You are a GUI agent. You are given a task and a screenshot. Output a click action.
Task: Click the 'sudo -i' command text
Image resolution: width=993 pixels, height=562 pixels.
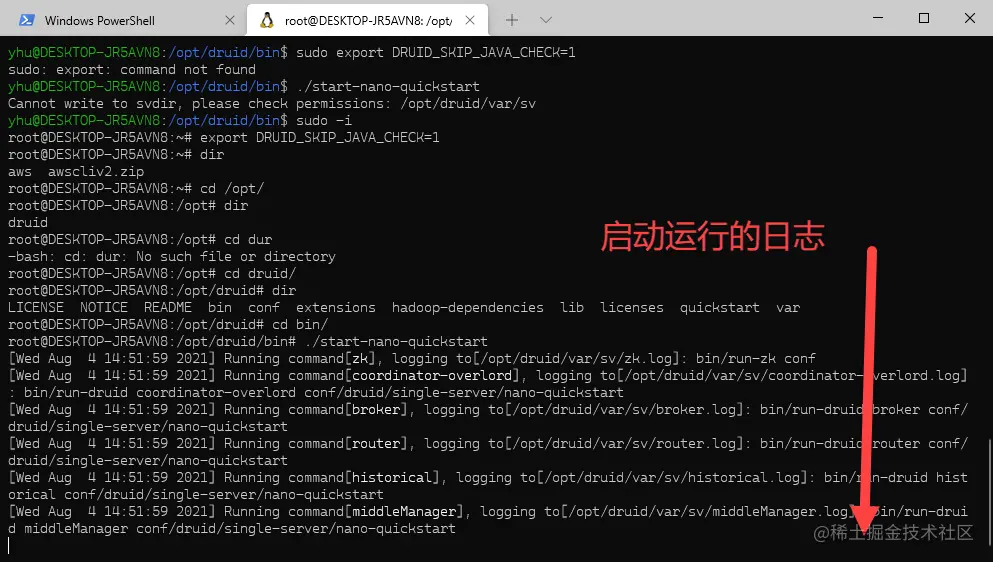tap(324, 121)
